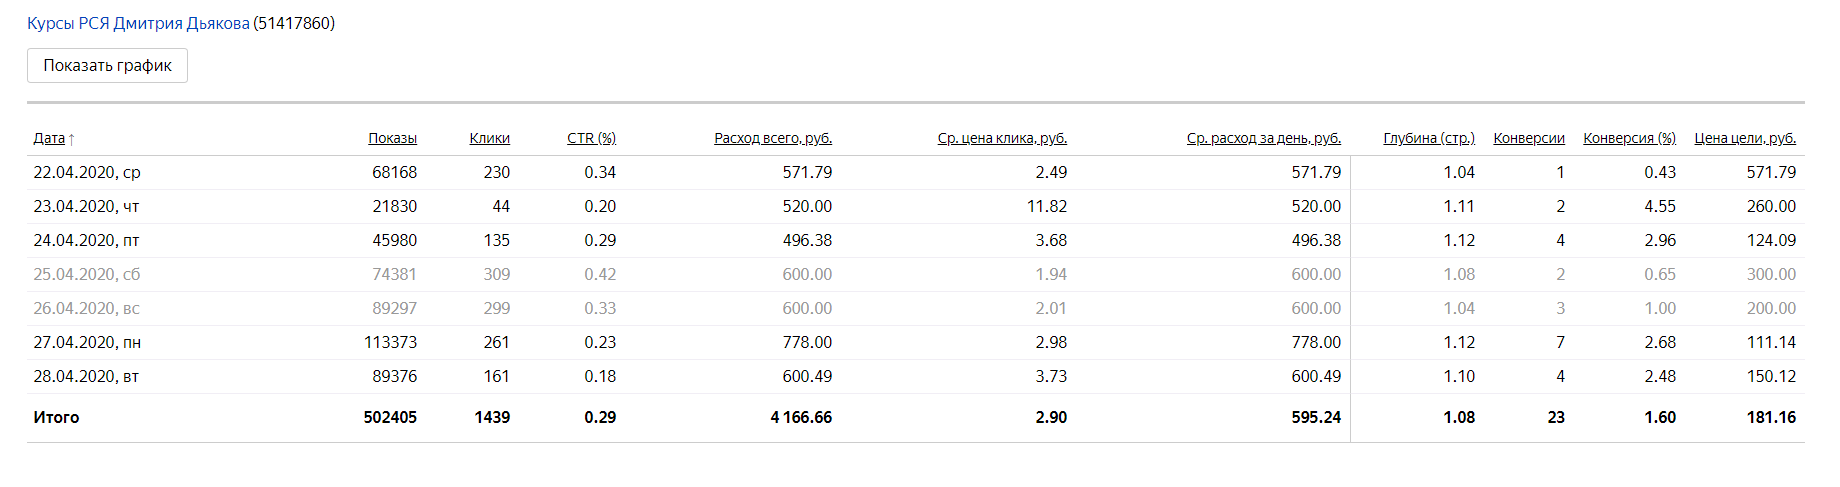The height and width of the screenshot is (487, 1840).
Task: Sort by Расход всего, руб. header
Action: pos(773,138)
